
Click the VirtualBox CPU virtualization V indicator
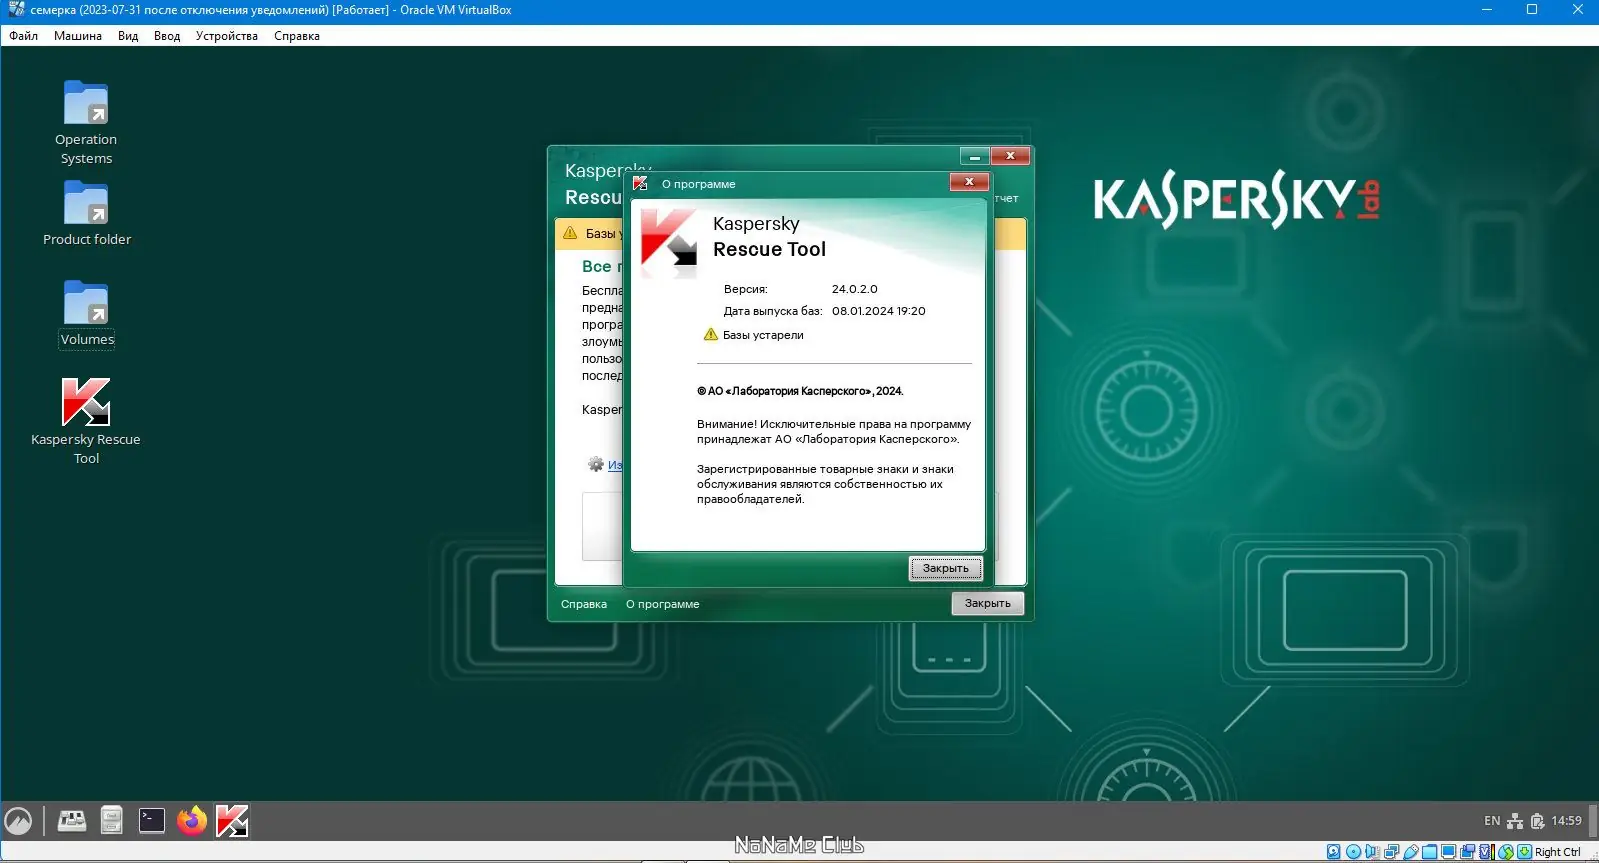coord(1485,852)
